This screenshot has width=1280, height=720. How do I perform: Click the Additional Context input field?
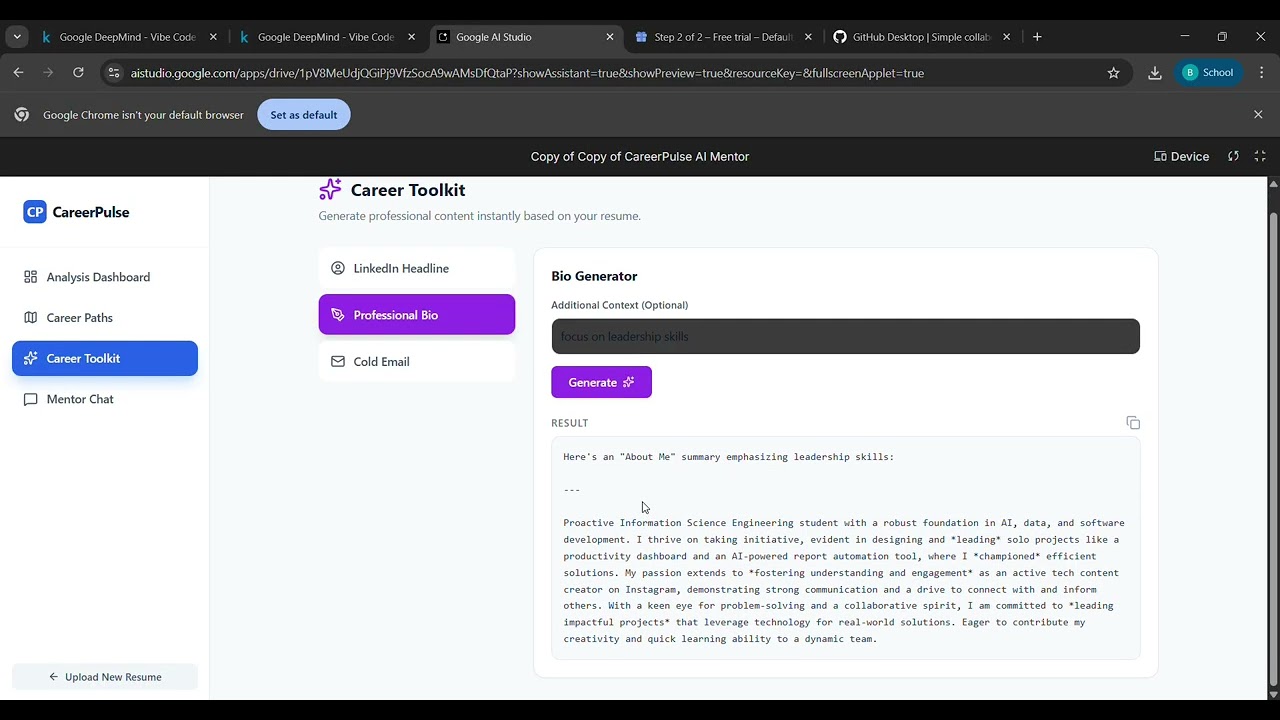tap(845, 336)
